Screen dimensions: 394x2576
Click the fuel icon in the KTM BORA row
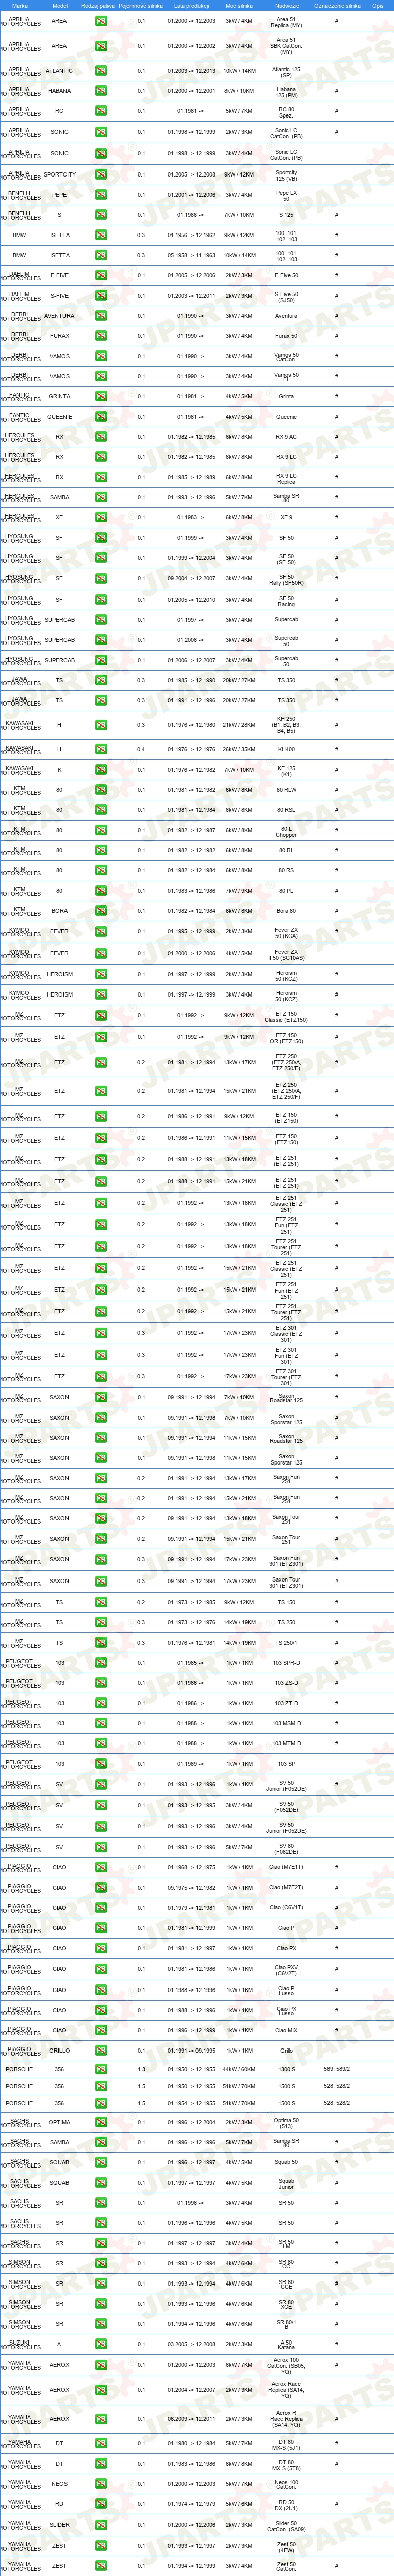(x=101, y=911)
